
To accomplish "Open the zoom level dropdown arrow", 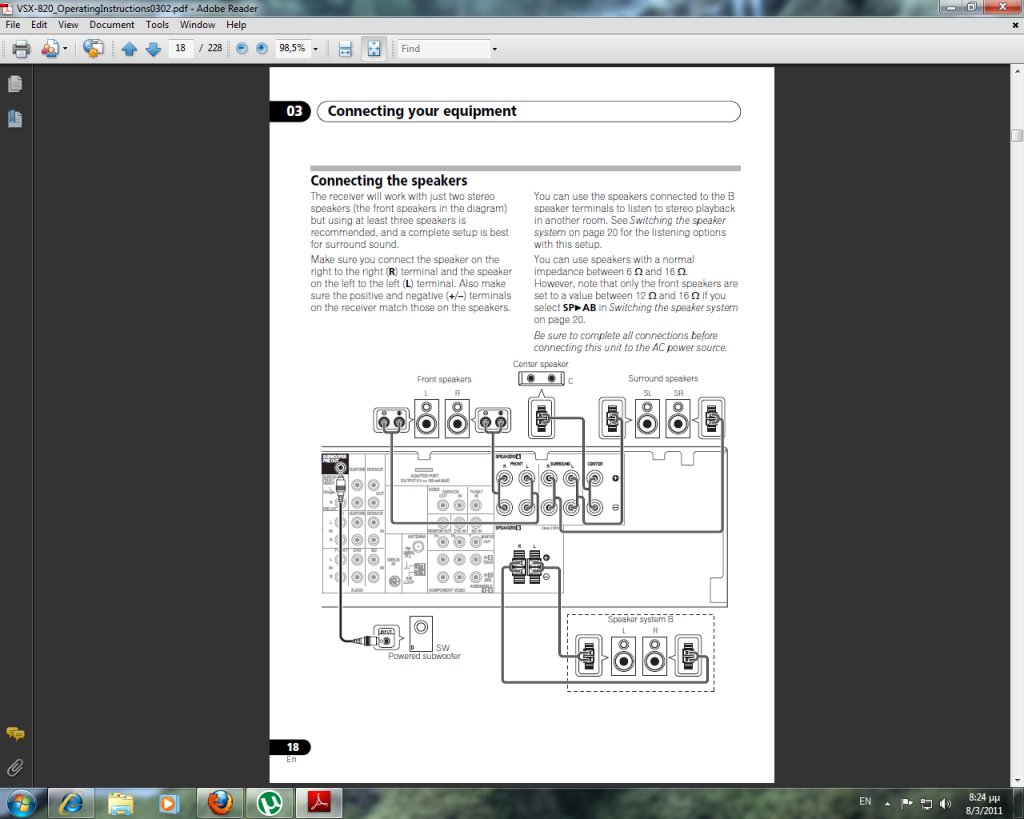I will point(315,49).
